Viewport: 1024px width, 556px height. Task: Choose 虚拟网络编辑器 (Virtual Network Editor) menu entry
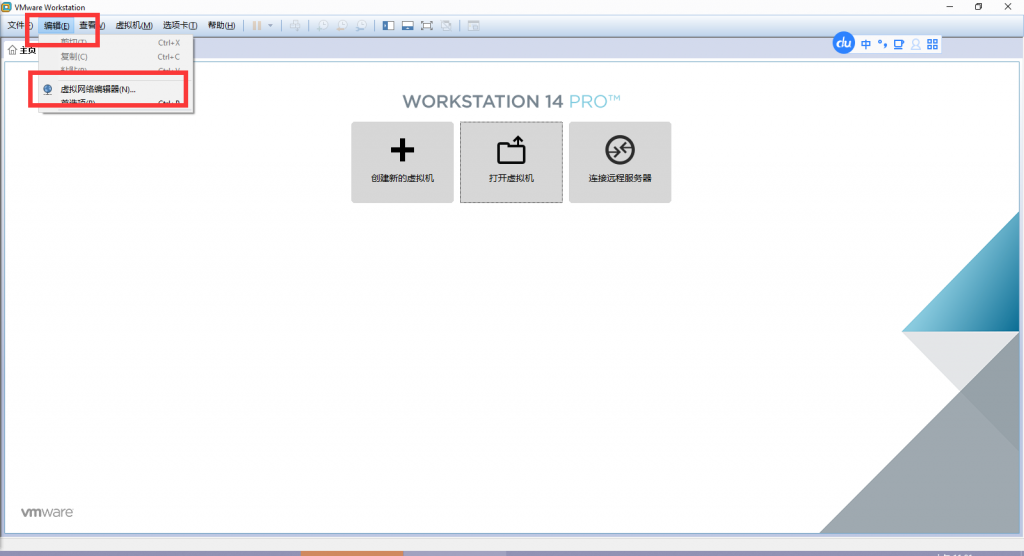pyautogui.click(x=116, y=89)
